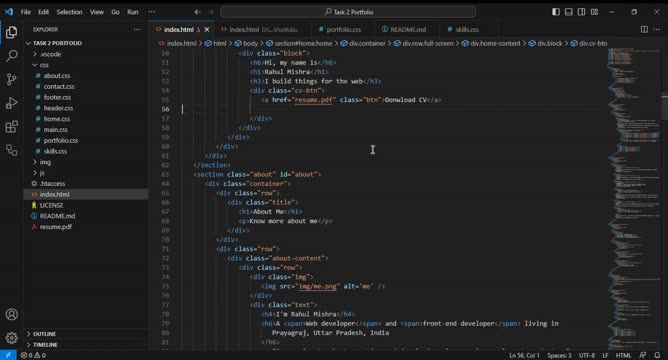Click the bottom activity bar icon below Extensions
This screenshot has height=360, width=668.
(12, 150)
